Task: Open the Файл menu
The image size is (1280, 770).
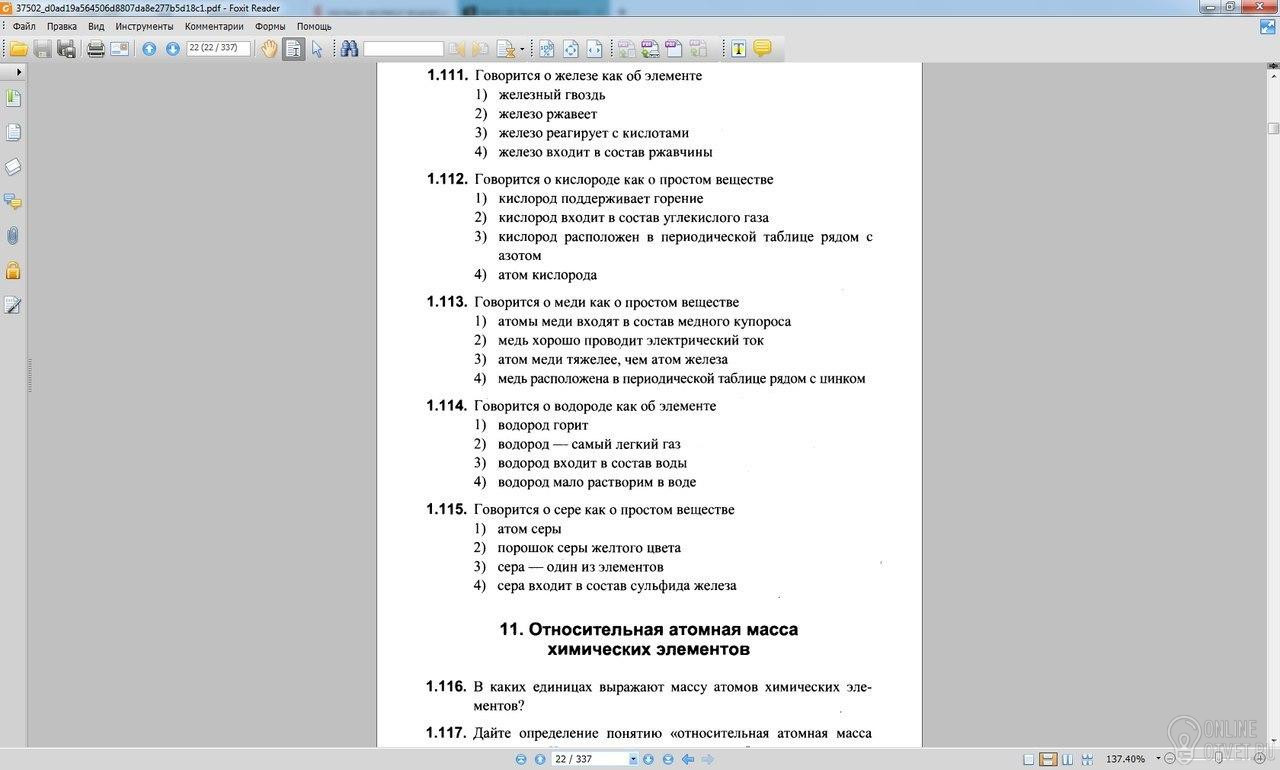Action: pyautogui.click(x=24, y=26)
